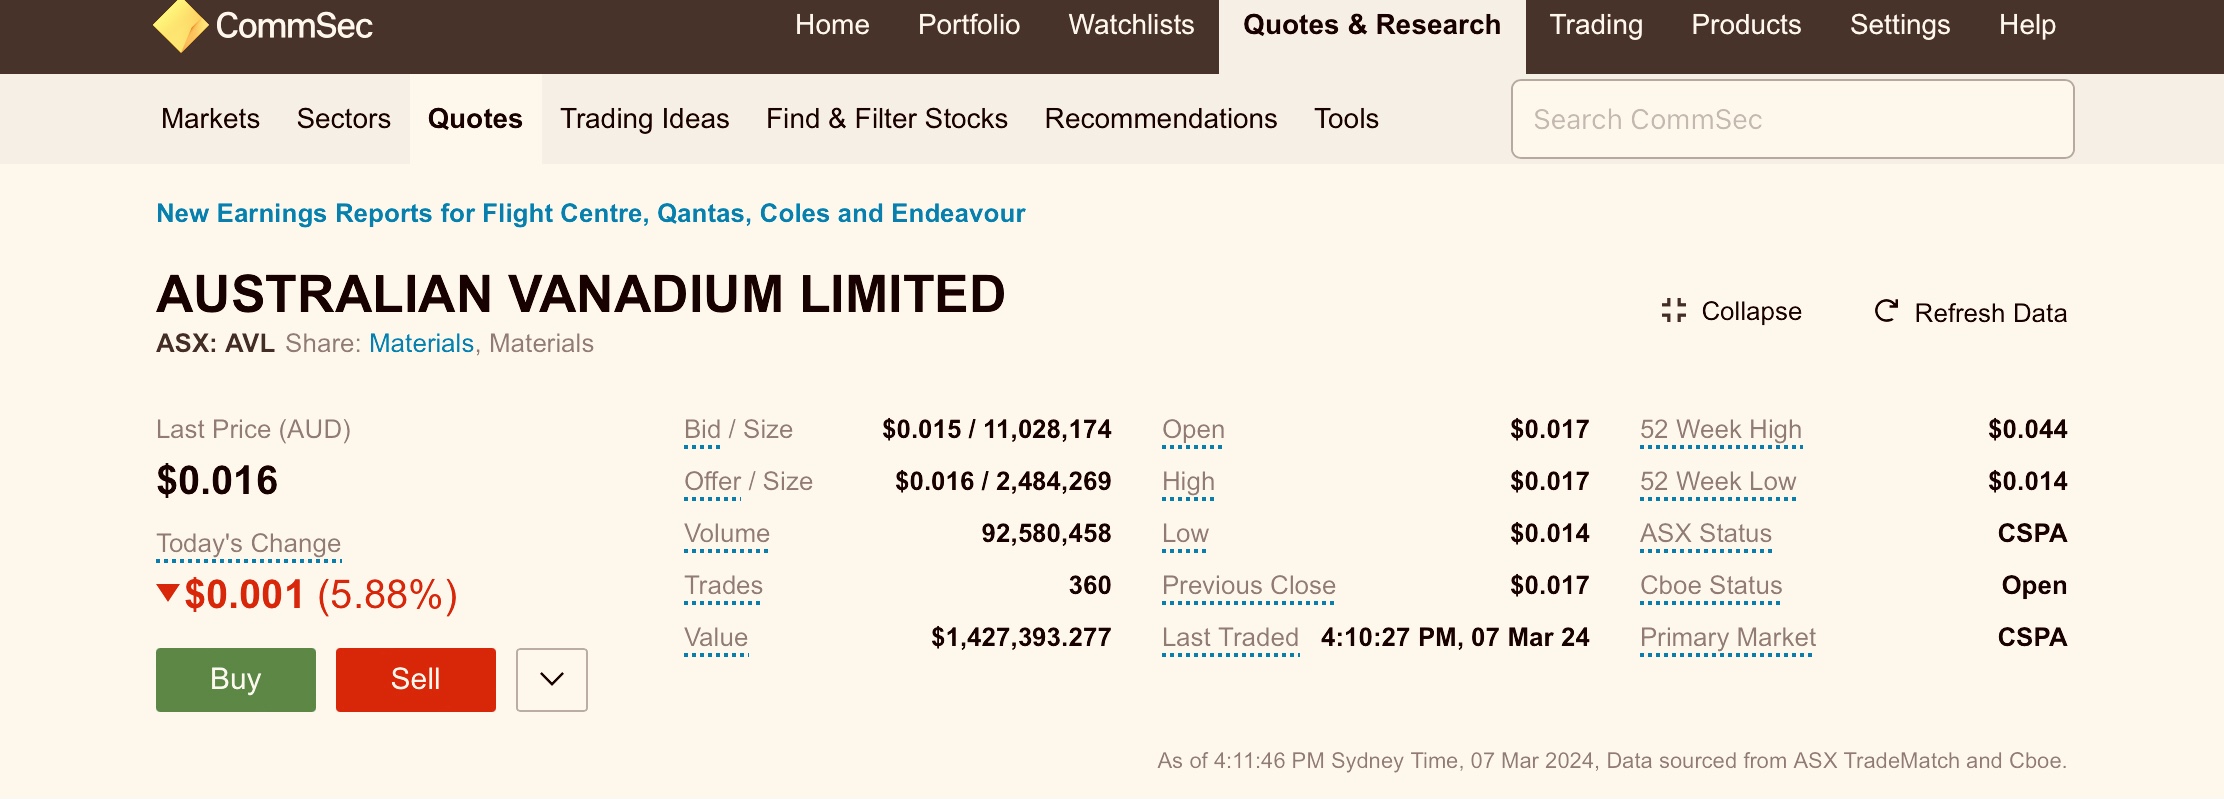Click the AUSTRALIAN VANADIUM LIMITED heading
Image resolution: width=2224 pixels, height=799 pixels.
click(x=580, y=294)
